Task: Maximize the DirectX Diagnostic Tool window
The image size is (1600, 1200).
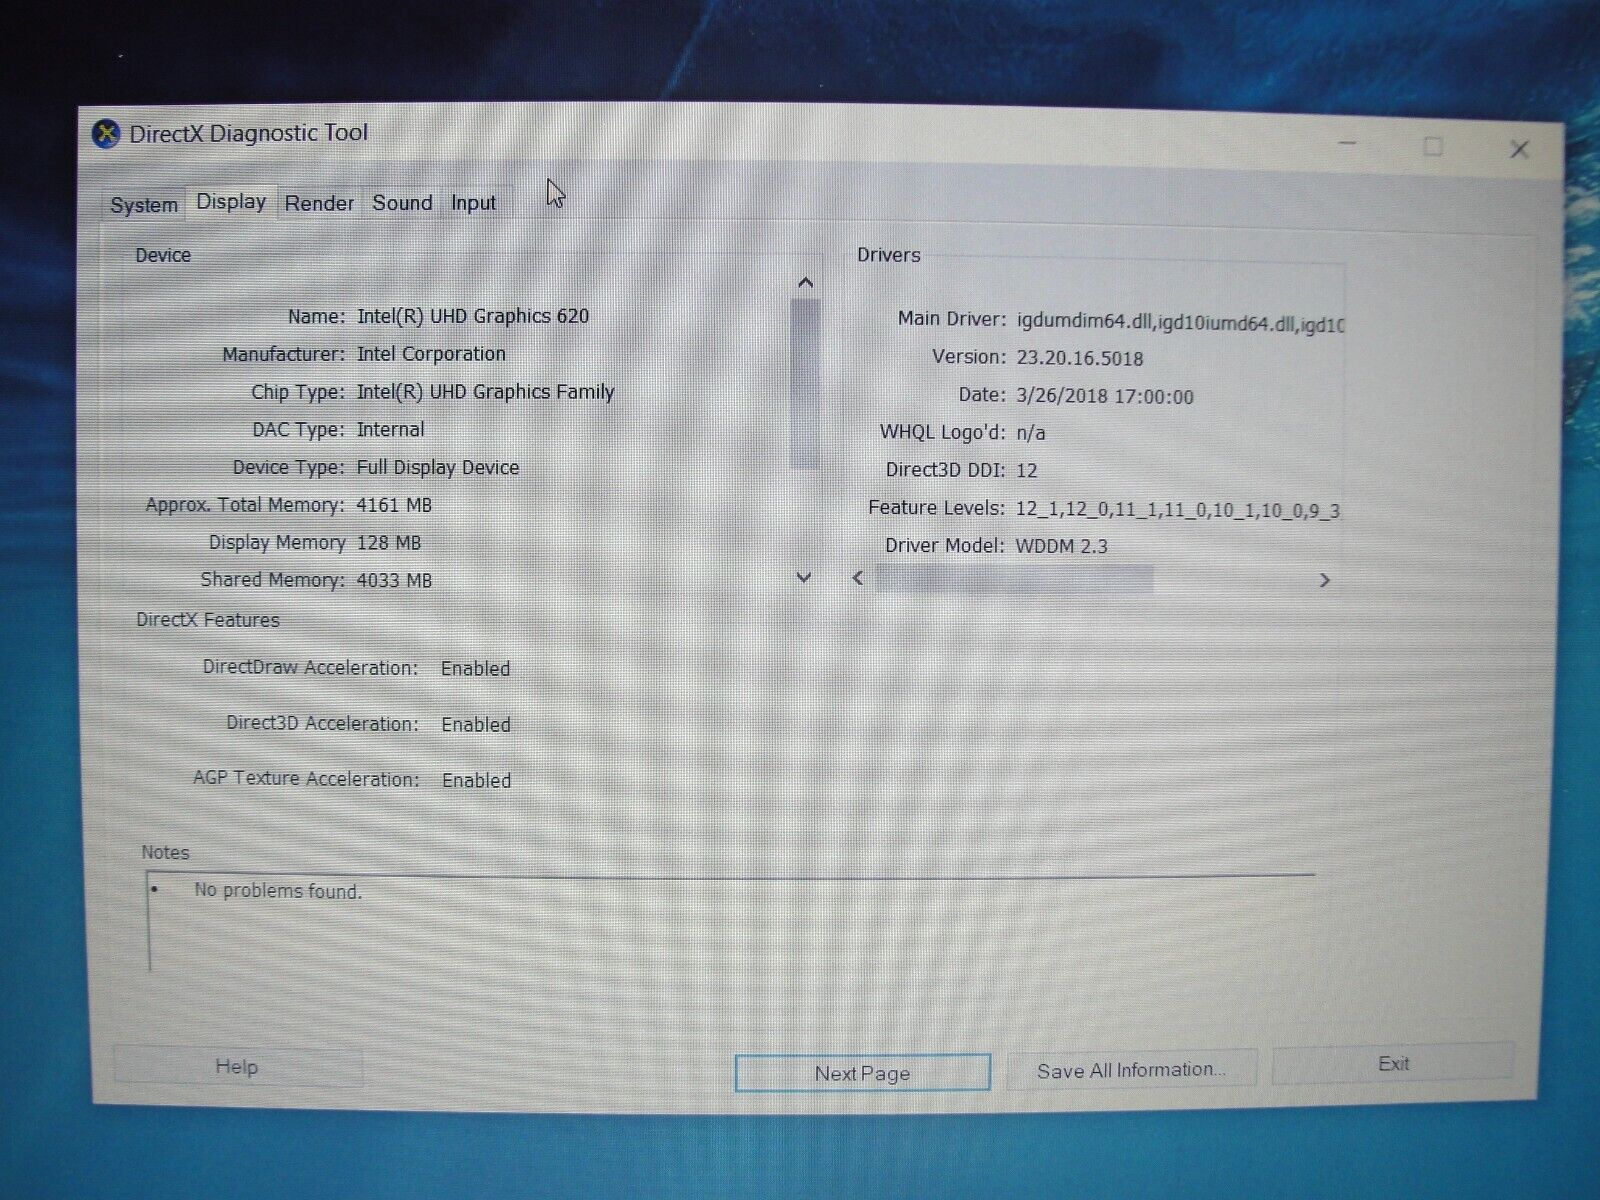Action: (x=1433, y=147)
